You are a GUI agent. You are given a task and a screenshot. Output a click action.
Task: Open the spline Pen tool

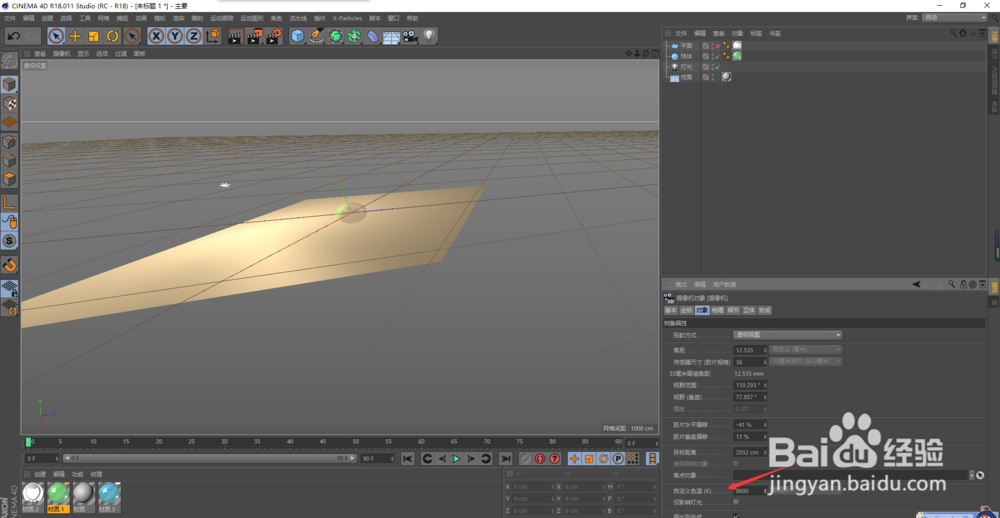click(x=316, y=36)
